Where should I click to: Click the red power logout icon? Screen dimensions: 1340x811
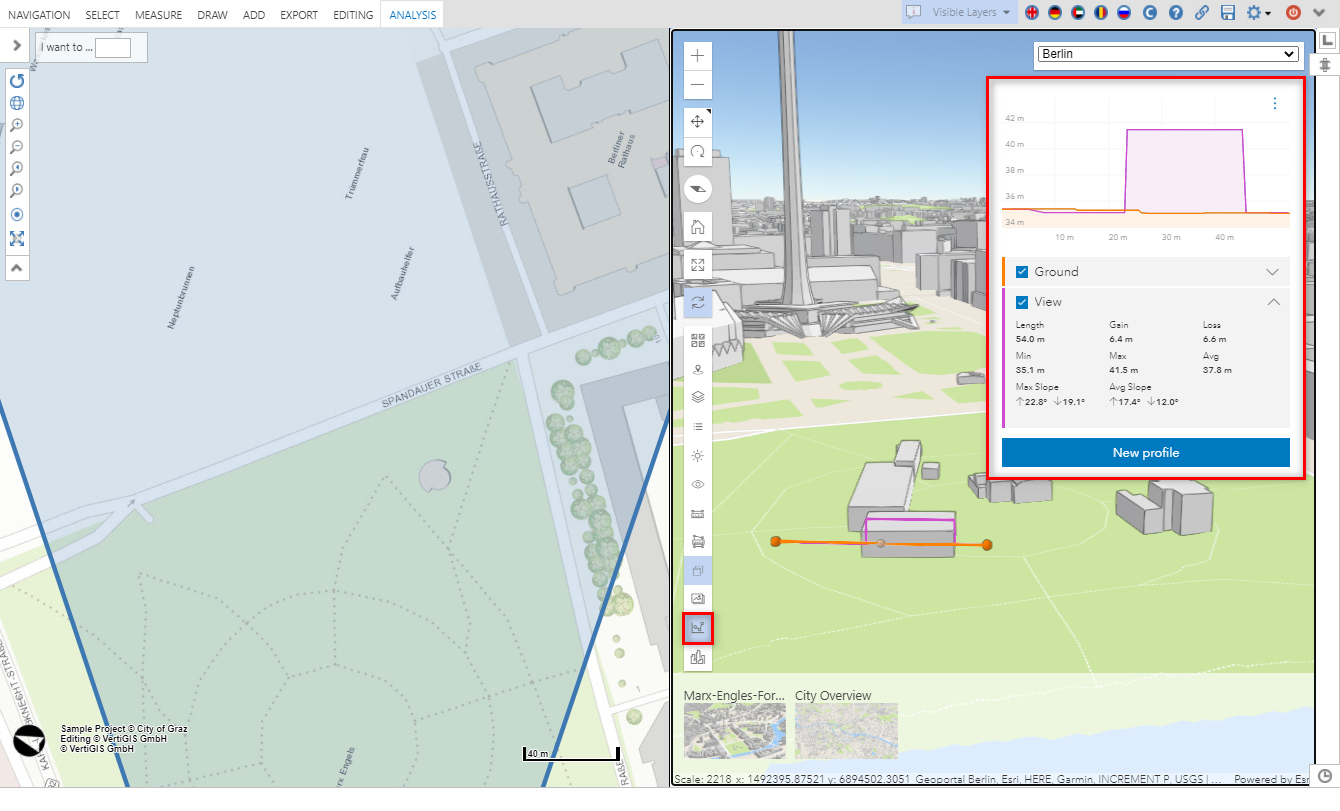click(1293, 13)
